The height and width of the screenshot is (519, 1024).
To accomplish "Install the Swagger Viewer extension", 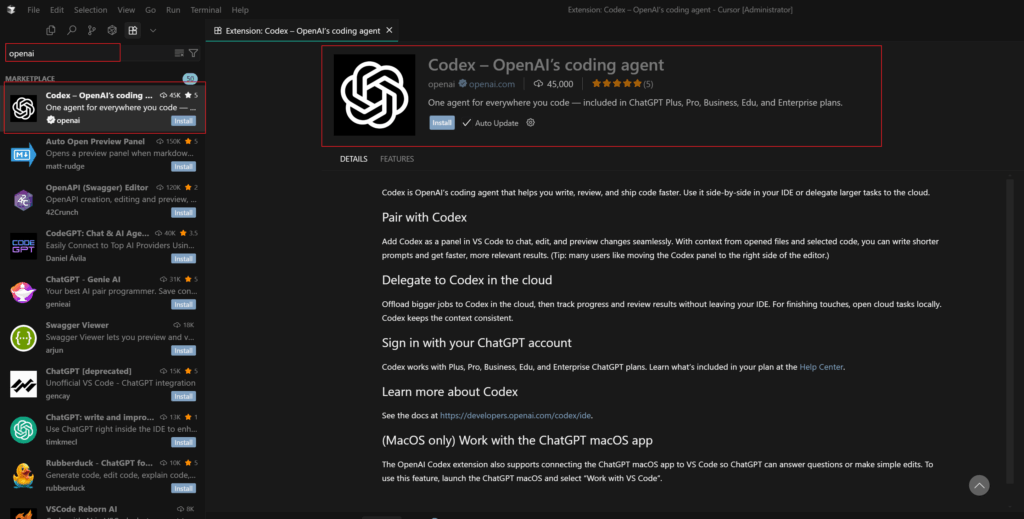I will coord(183,351).
